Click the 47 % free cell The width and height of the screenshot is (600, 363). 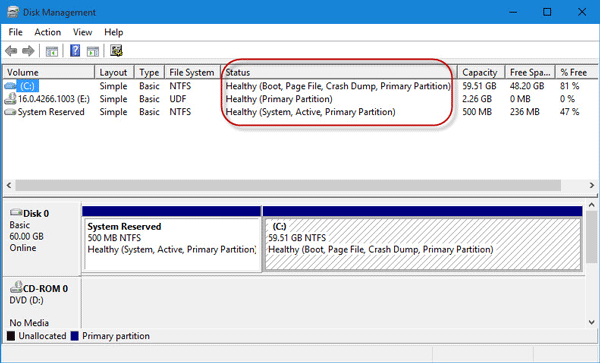[570, 112]
